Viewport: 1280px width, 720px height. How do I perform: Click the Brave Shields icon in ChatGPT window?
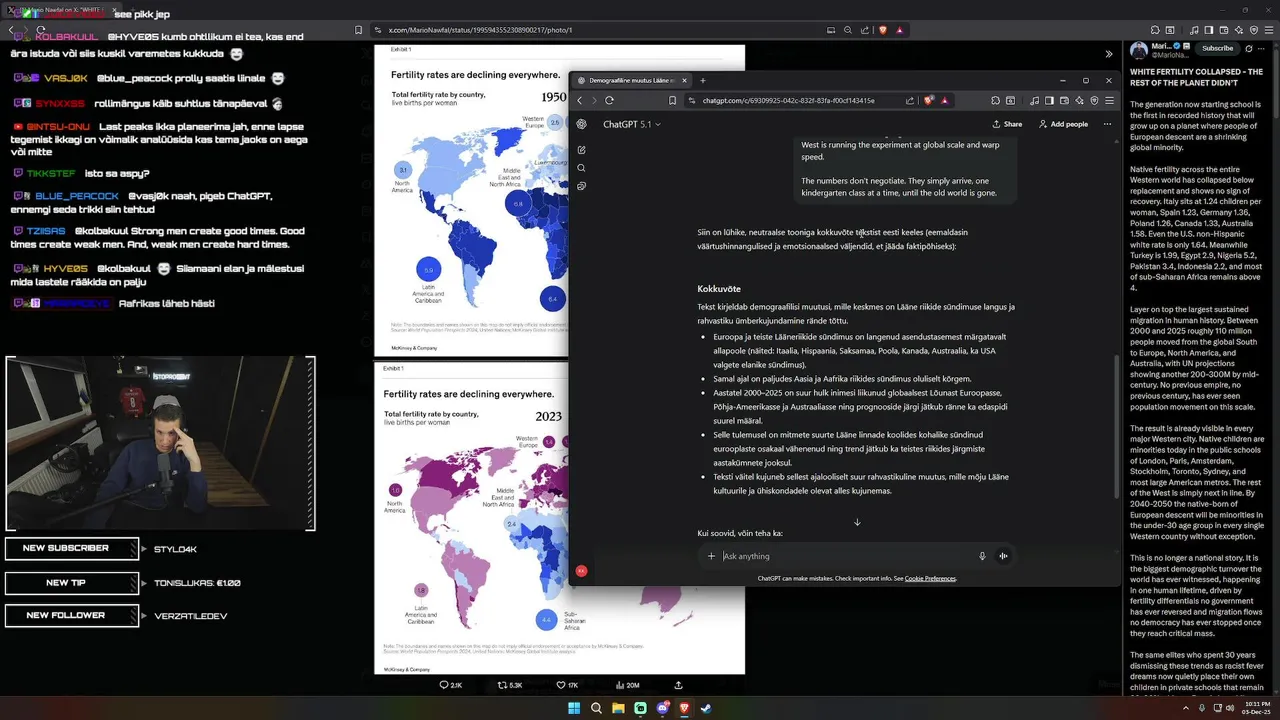(x=929, y=100)
